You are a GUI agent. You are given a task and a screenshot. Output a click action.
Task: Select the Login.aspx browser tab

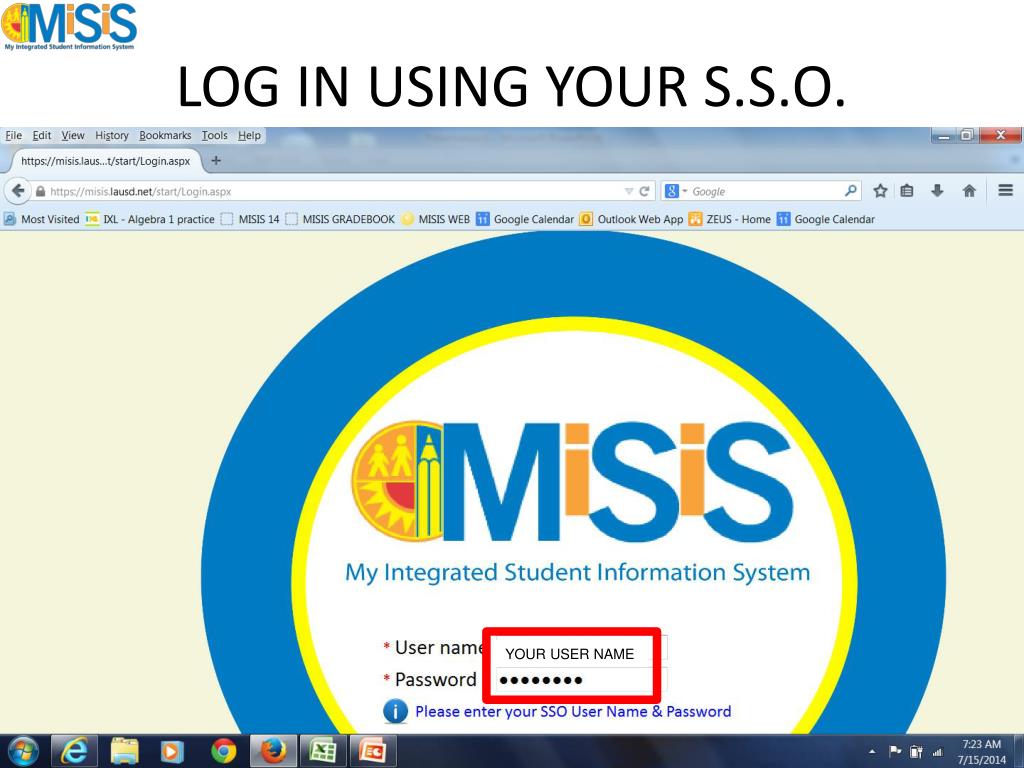click(105, 161)
